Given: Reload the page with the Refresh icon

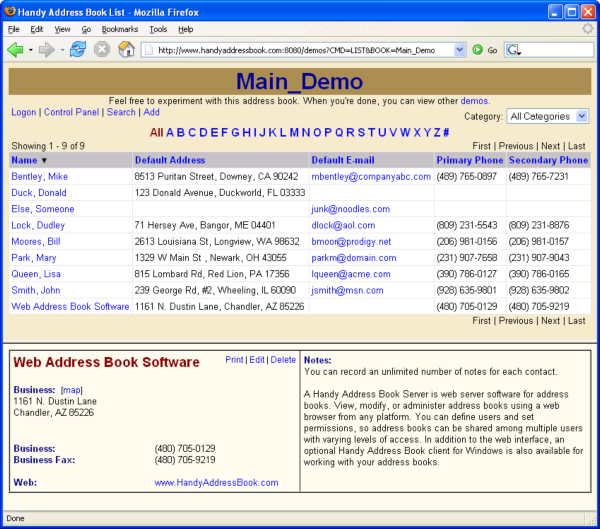Looking at the screenshot, I should tap(78, 49).
